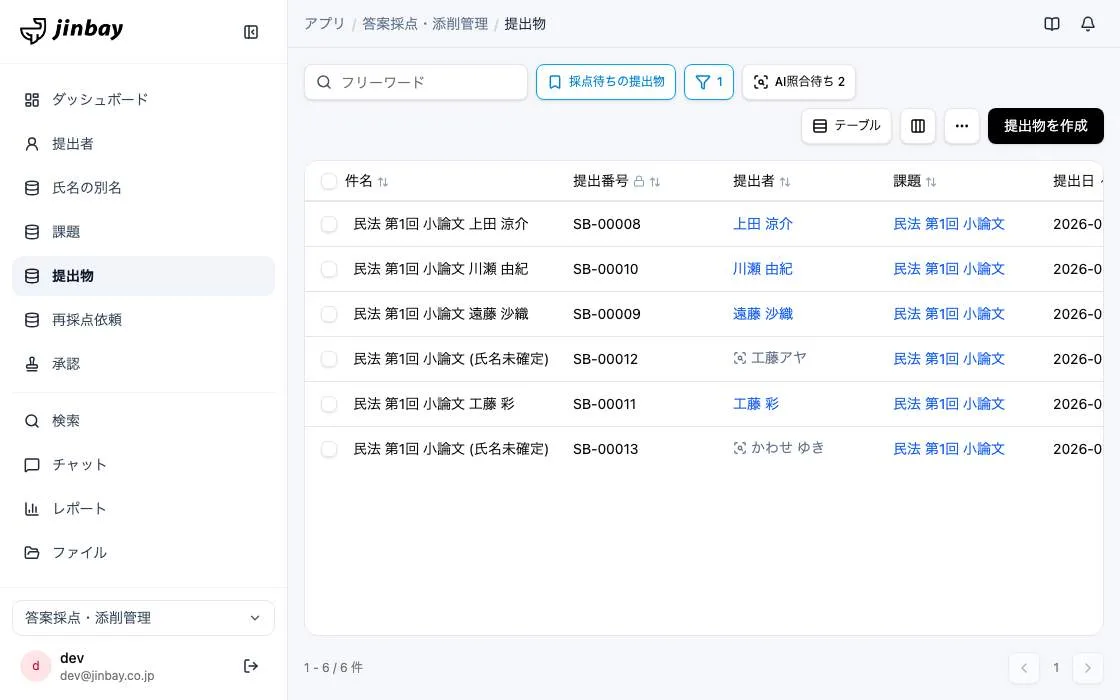Screen dimensions: 1120x700
Task: Open チャット in the sidebar
Action: tap(144, 465)
